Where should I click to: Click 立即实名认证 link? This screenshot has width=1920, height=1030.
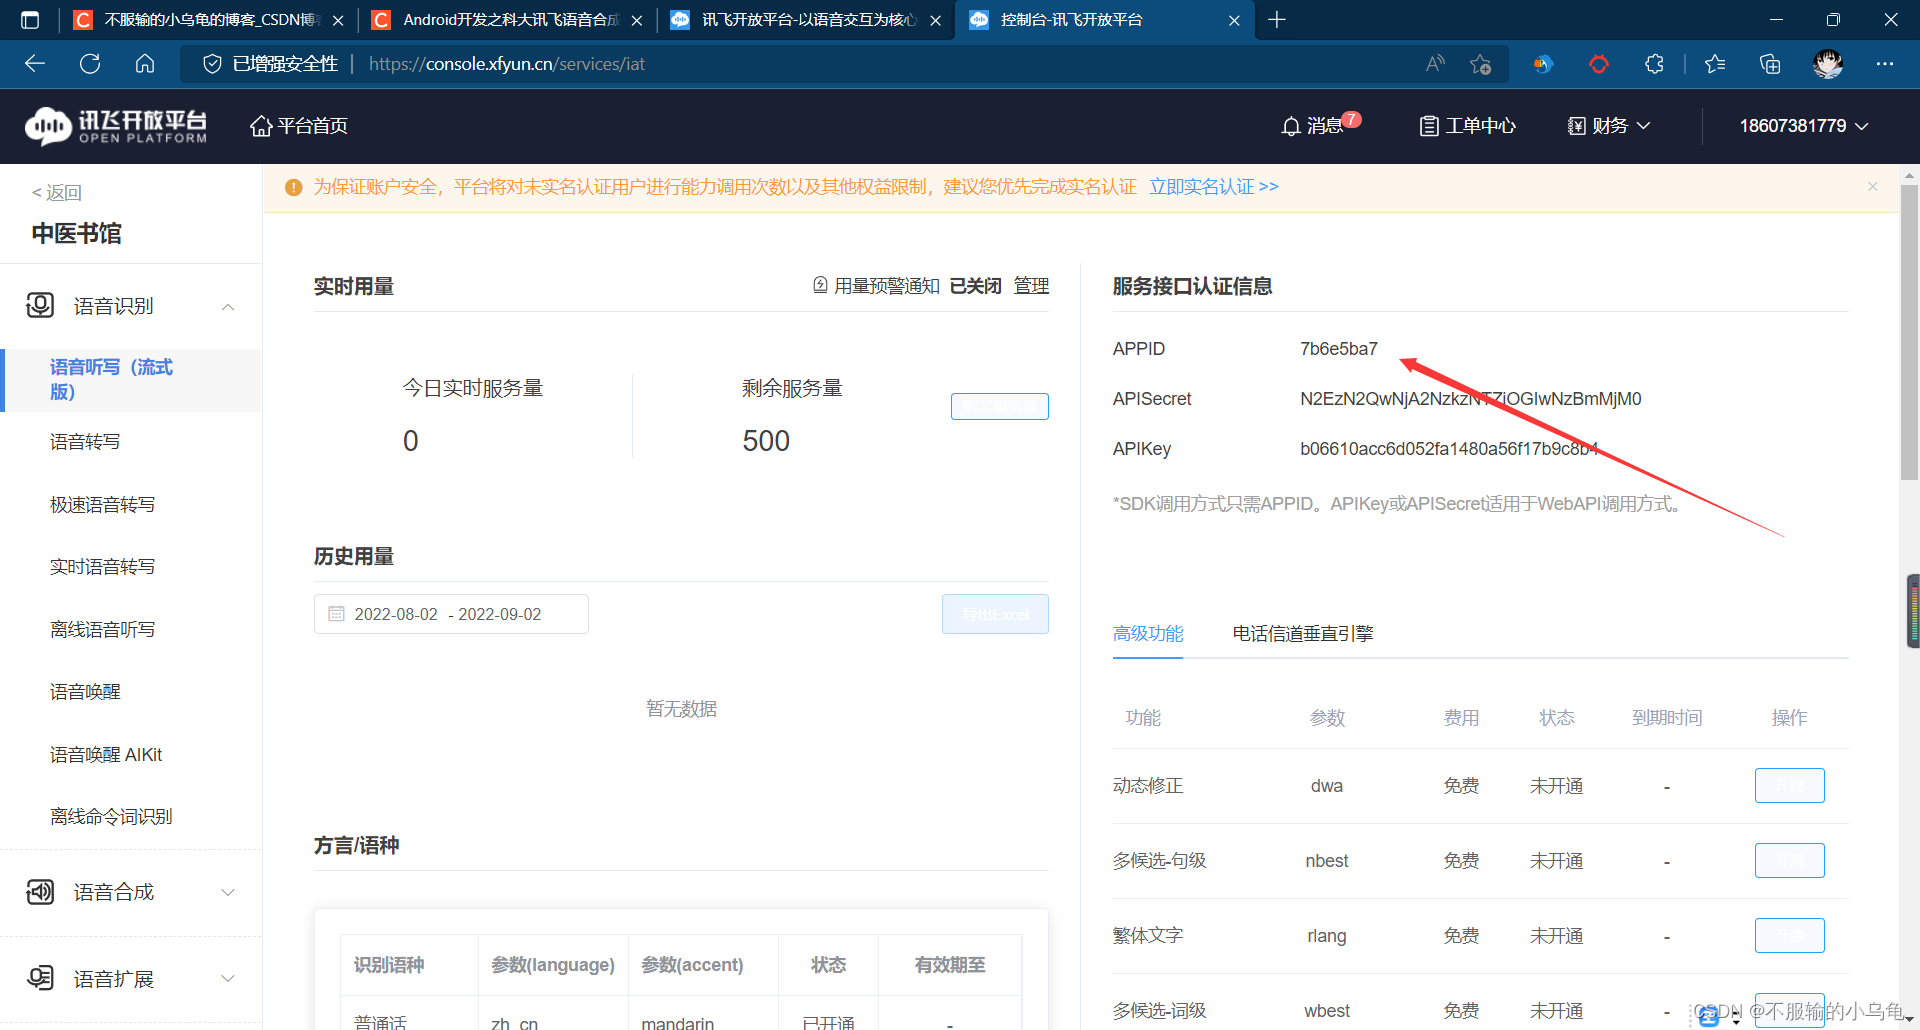click(1213, 187)
